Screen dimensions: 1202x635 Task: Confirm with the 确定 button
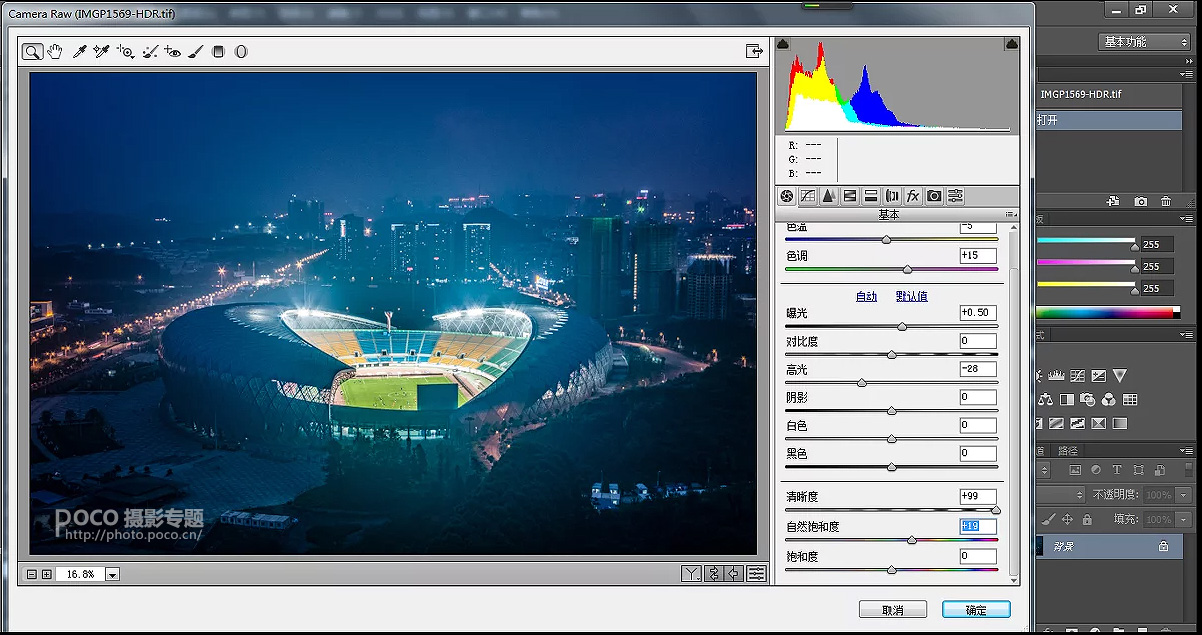(x=976, y=610)
